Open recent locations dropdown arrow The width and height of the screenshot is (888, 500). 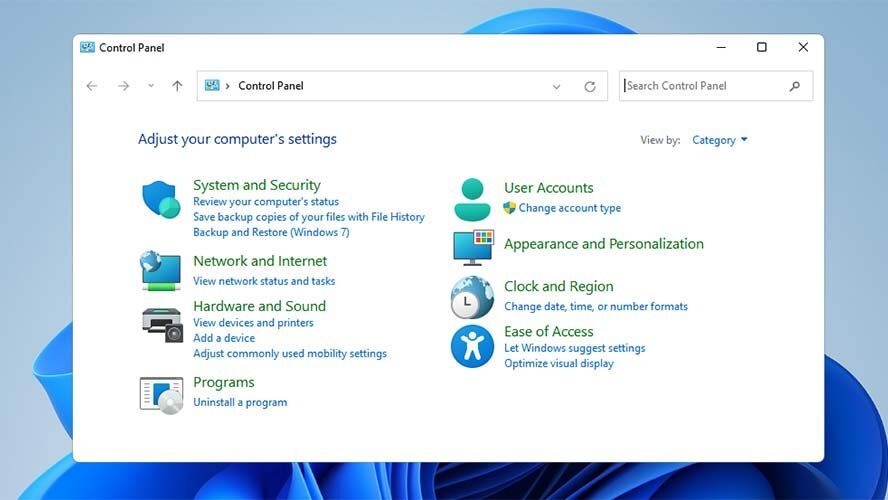(x=151, y=86)
